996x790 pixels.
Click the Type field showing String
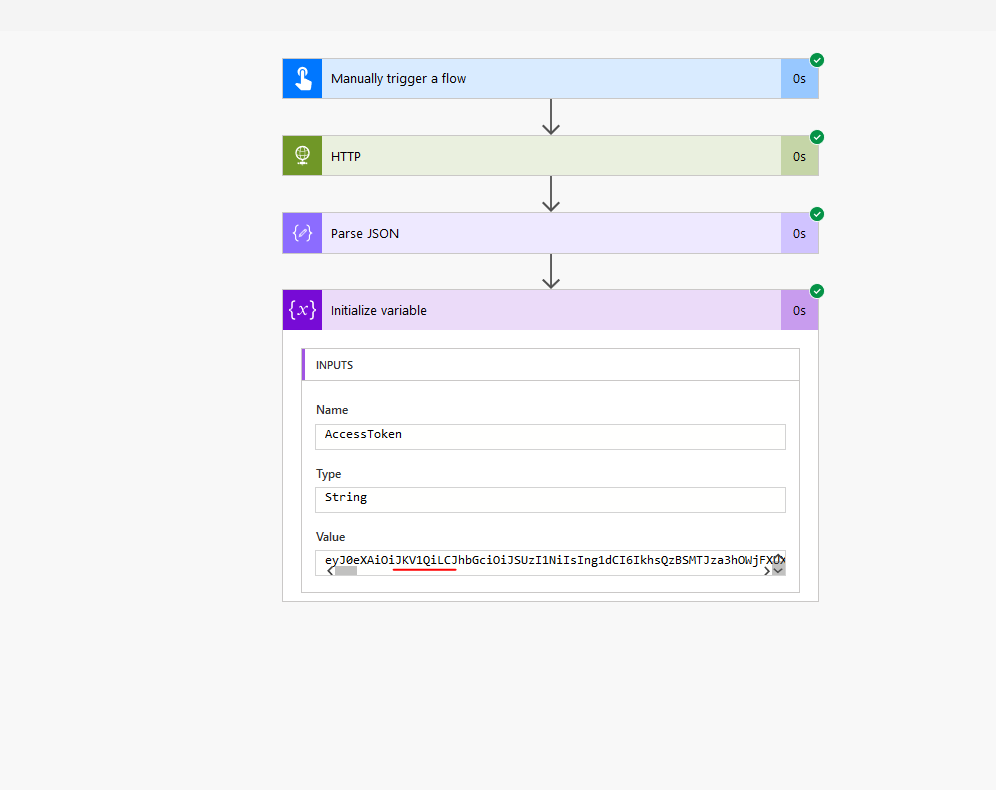tap(550, 499)
